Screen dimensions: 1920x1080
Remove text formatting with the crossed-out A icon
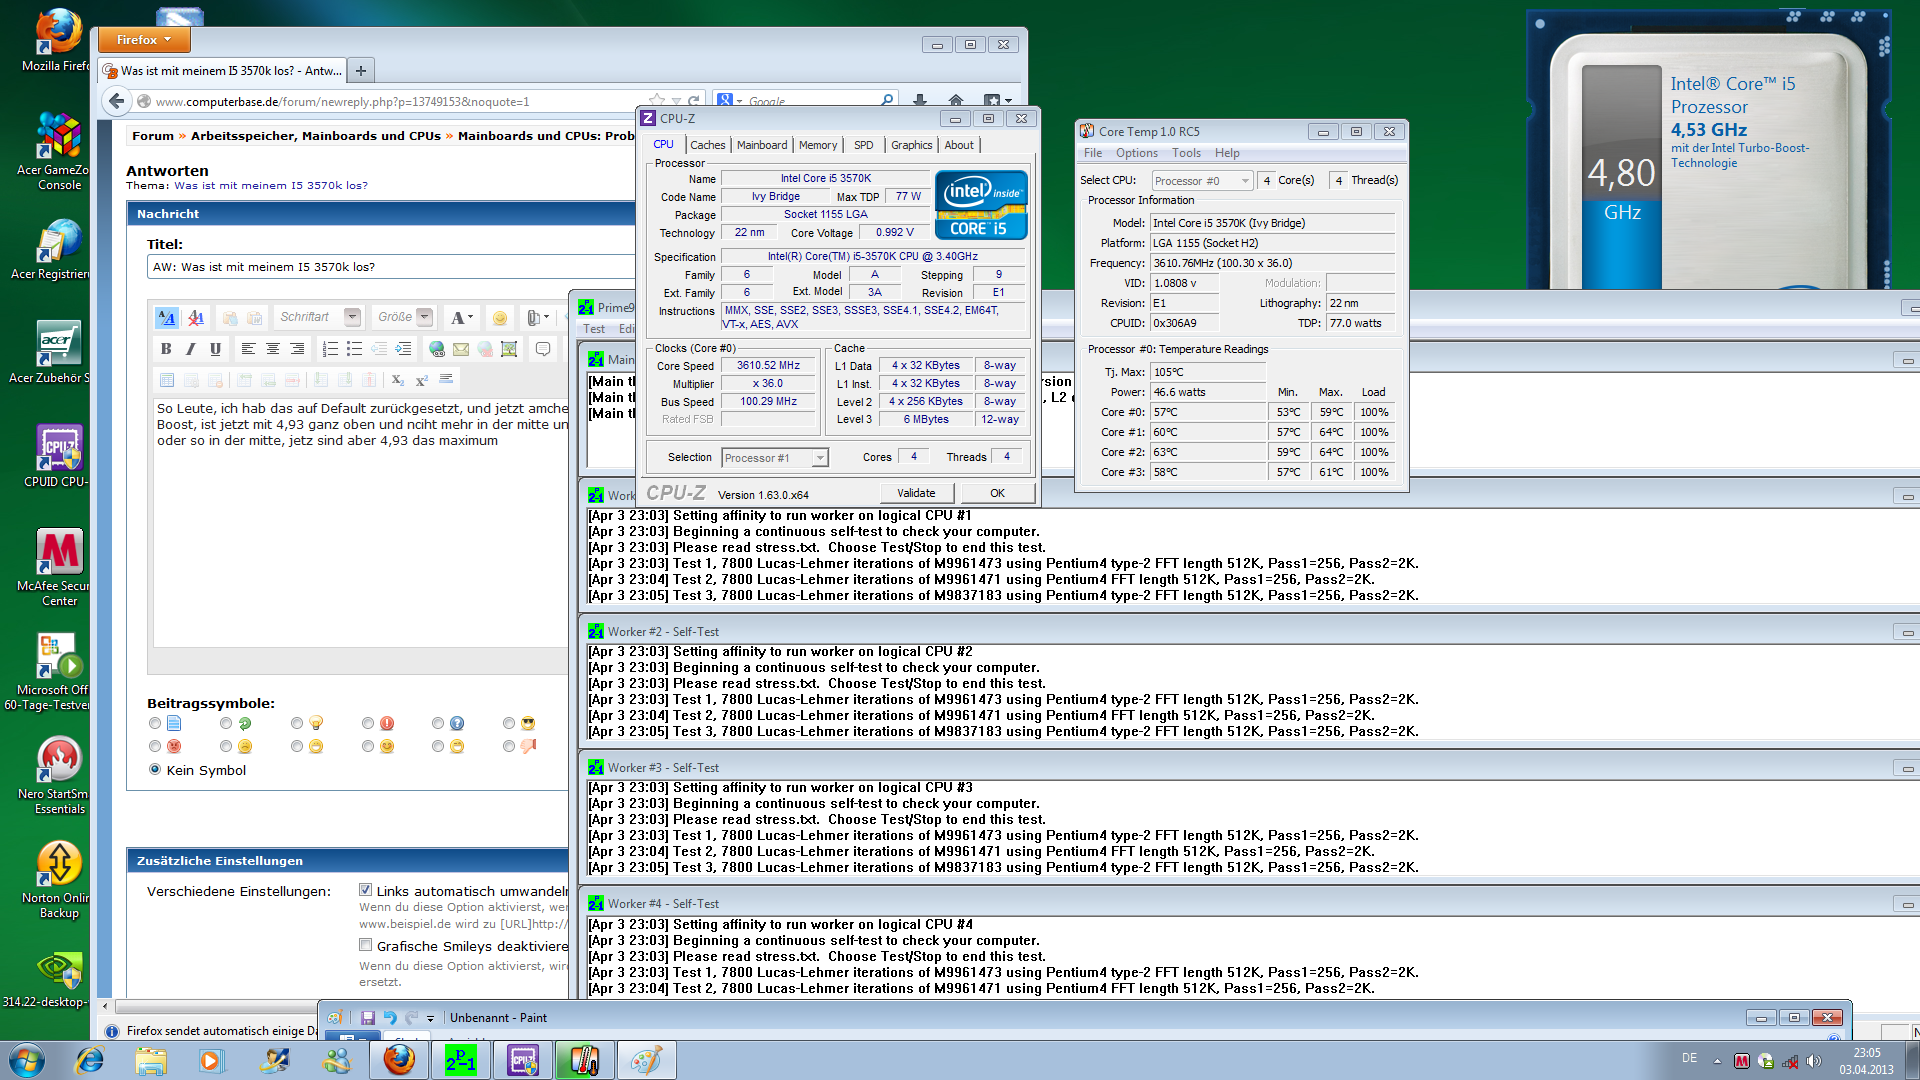click(196, 318)
